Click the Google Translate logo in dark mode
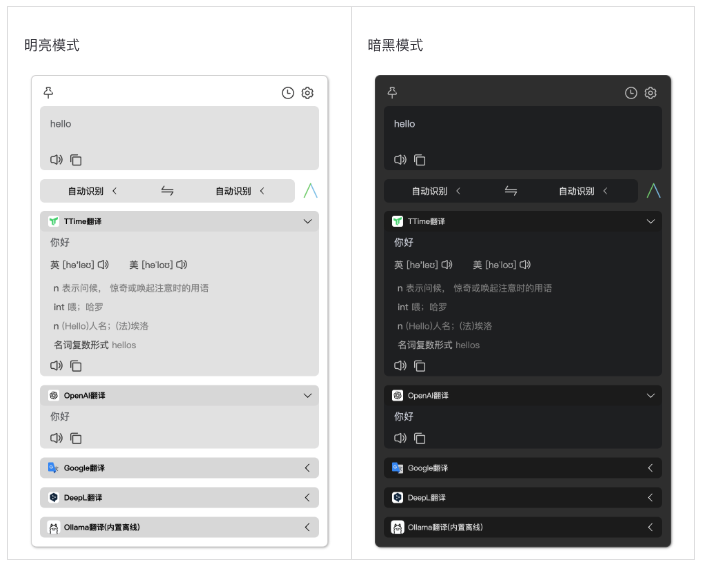This screenshot has width=707, height=566. click(x=397, y=468)
